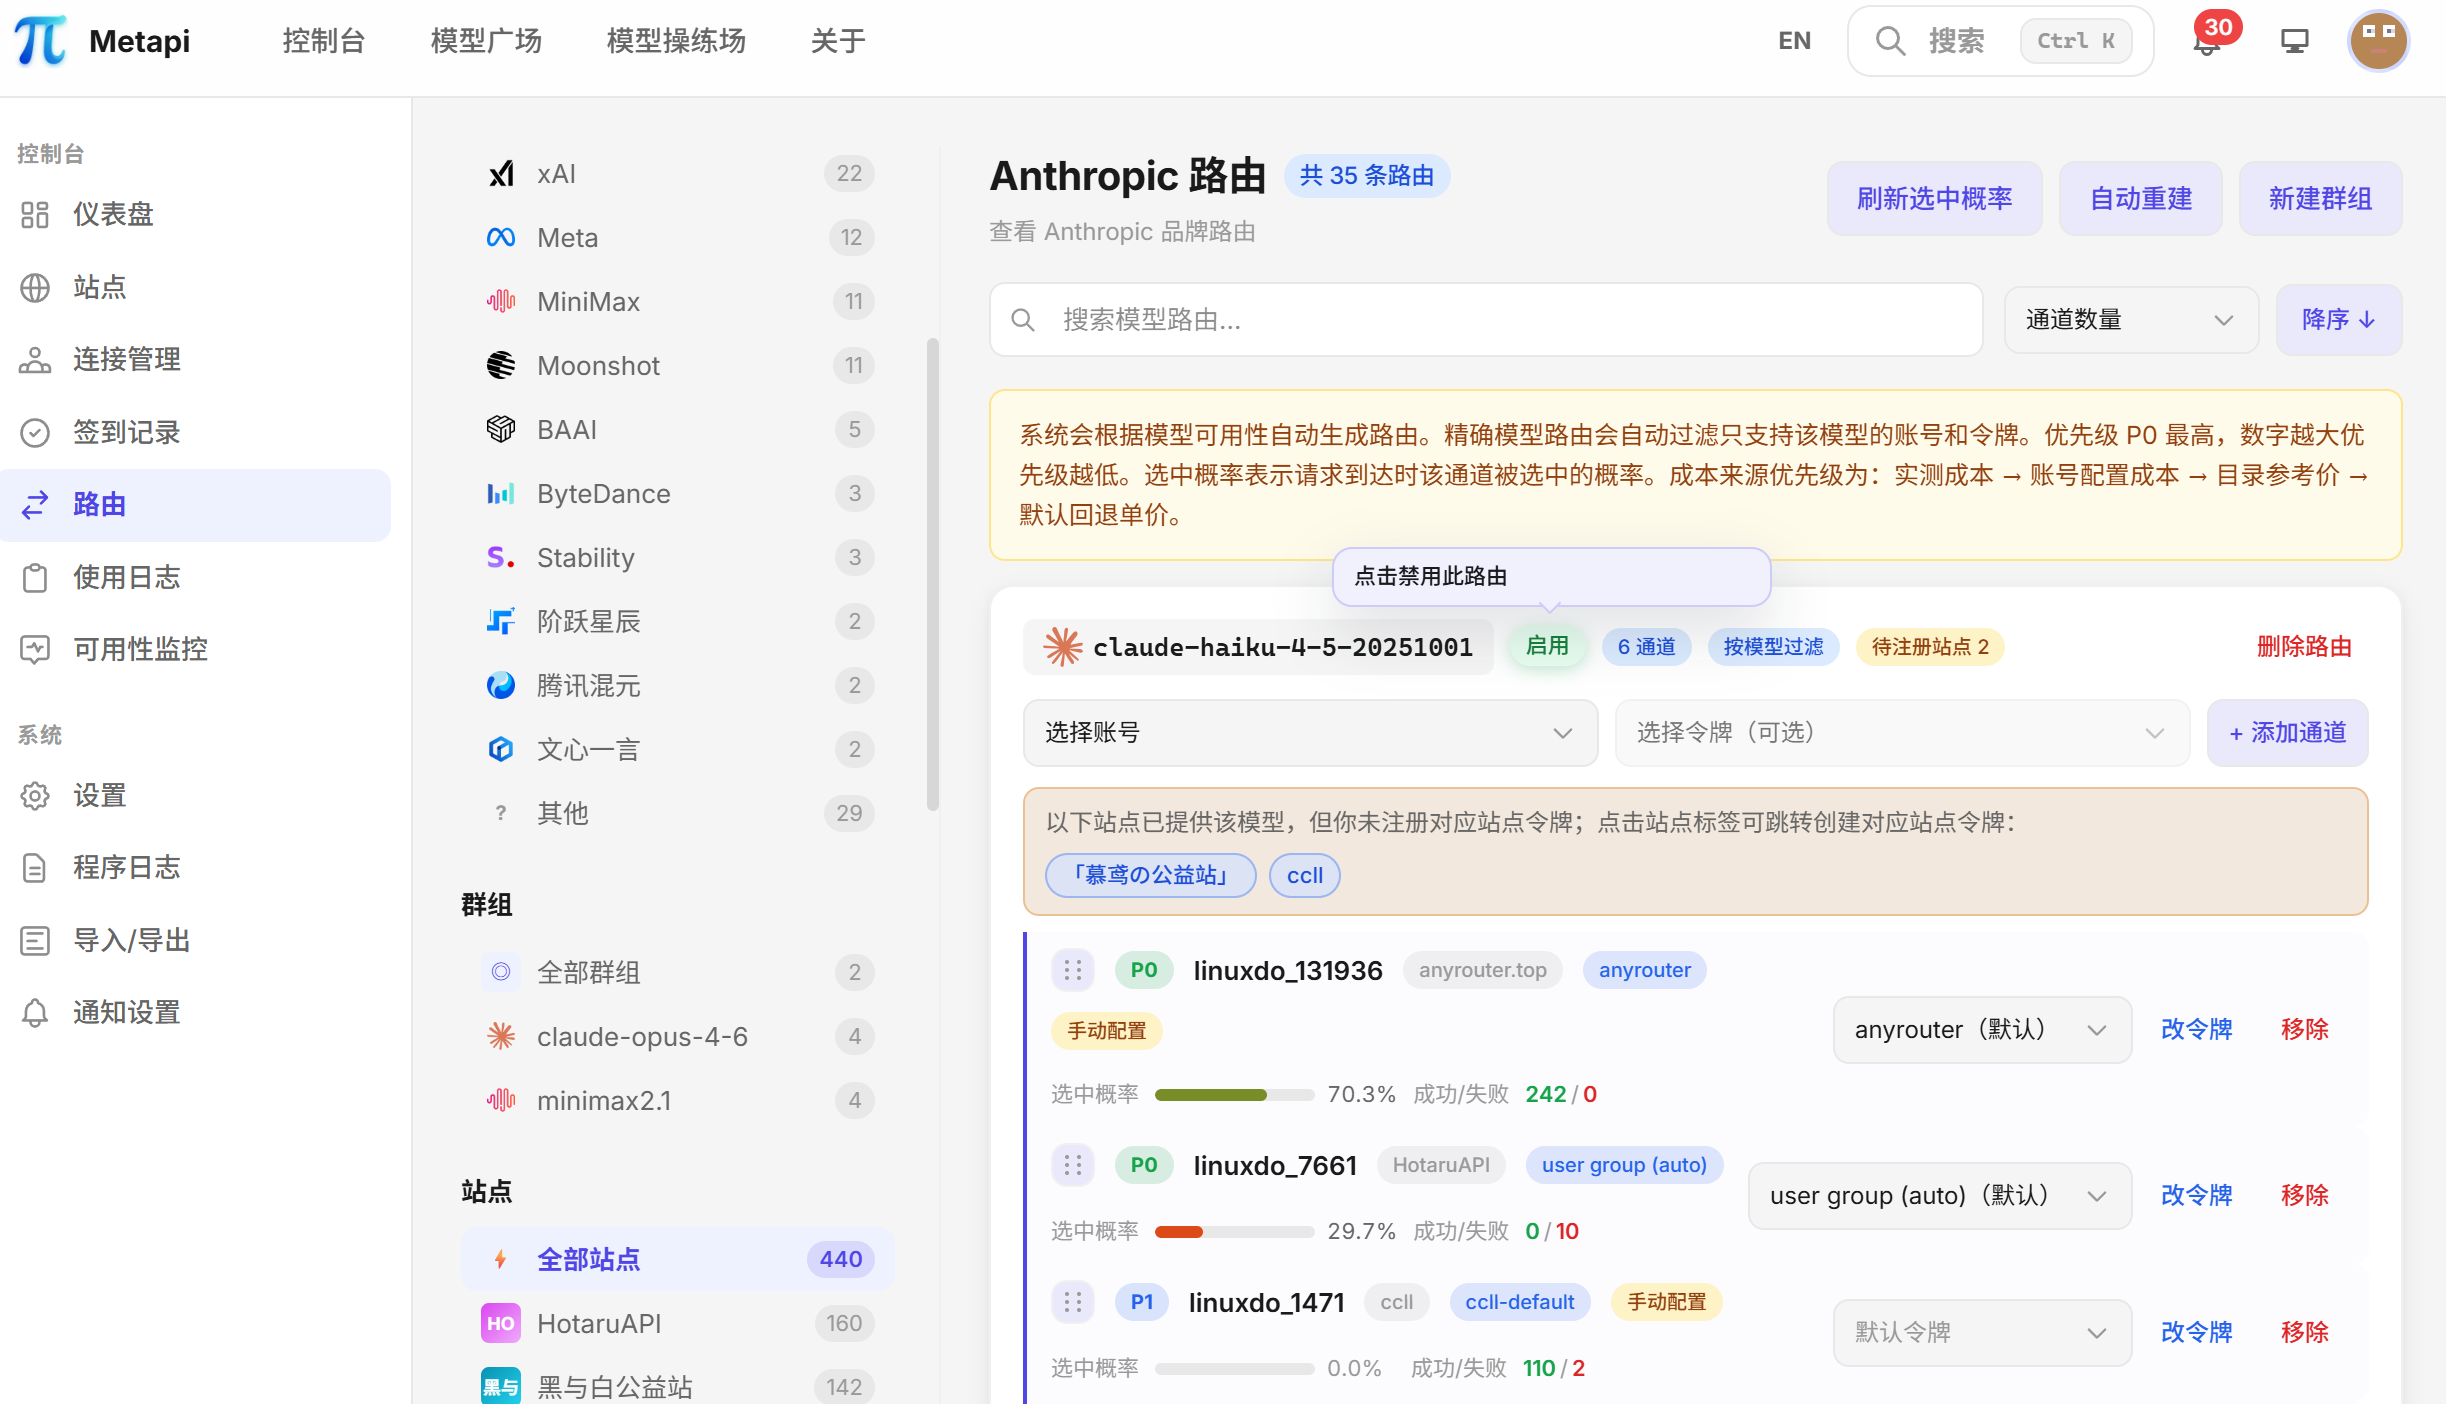Click 「慕鸢の公益站」 site tag
The height and width of the screenshot is (1404, 2446).
[1150, 876]
